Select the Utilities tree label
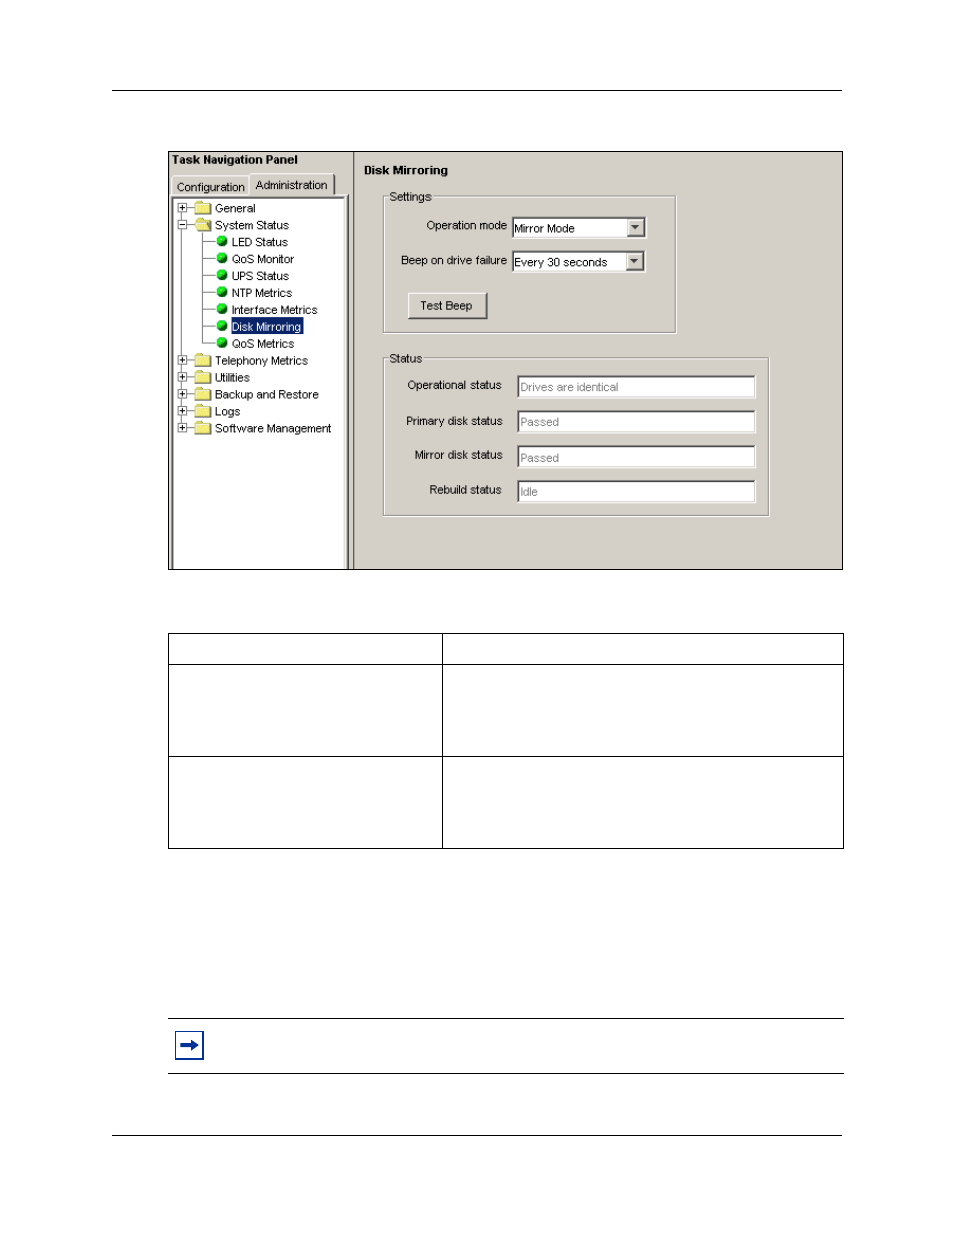The height and width of the screenshot is (1235, 954). click(232, 378)
